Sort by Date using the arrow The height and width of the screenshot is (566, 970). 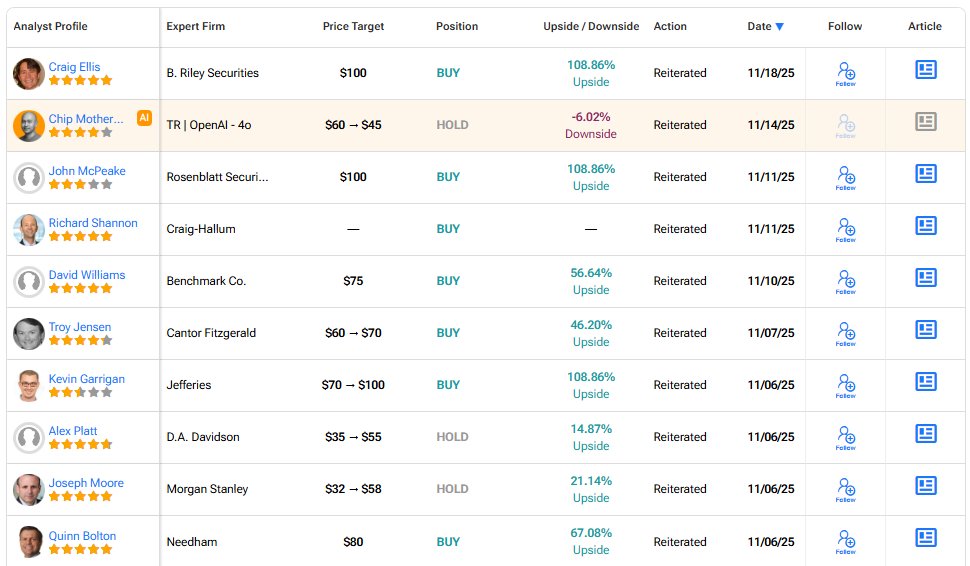click(x=779, y=27)
